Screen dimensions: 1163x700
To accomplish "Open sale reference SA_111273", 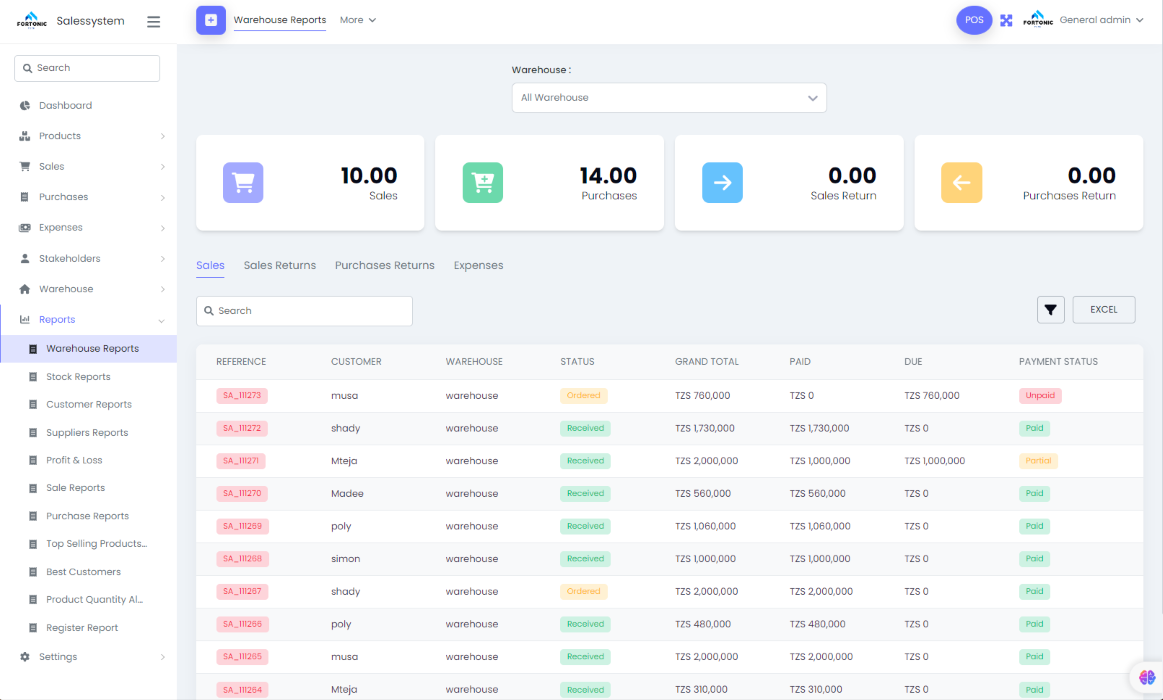I will [x=241, y=396].
